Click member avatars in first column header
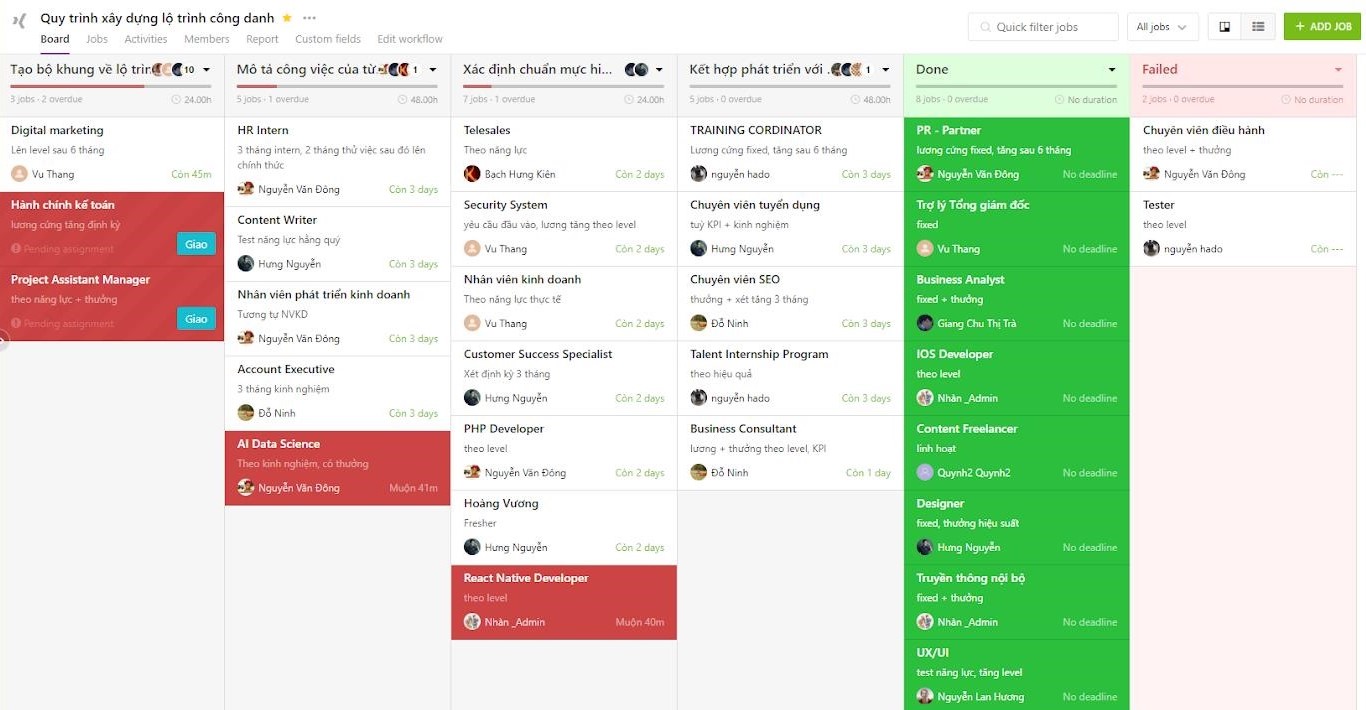1366x710 pixels. coord(173,70)
